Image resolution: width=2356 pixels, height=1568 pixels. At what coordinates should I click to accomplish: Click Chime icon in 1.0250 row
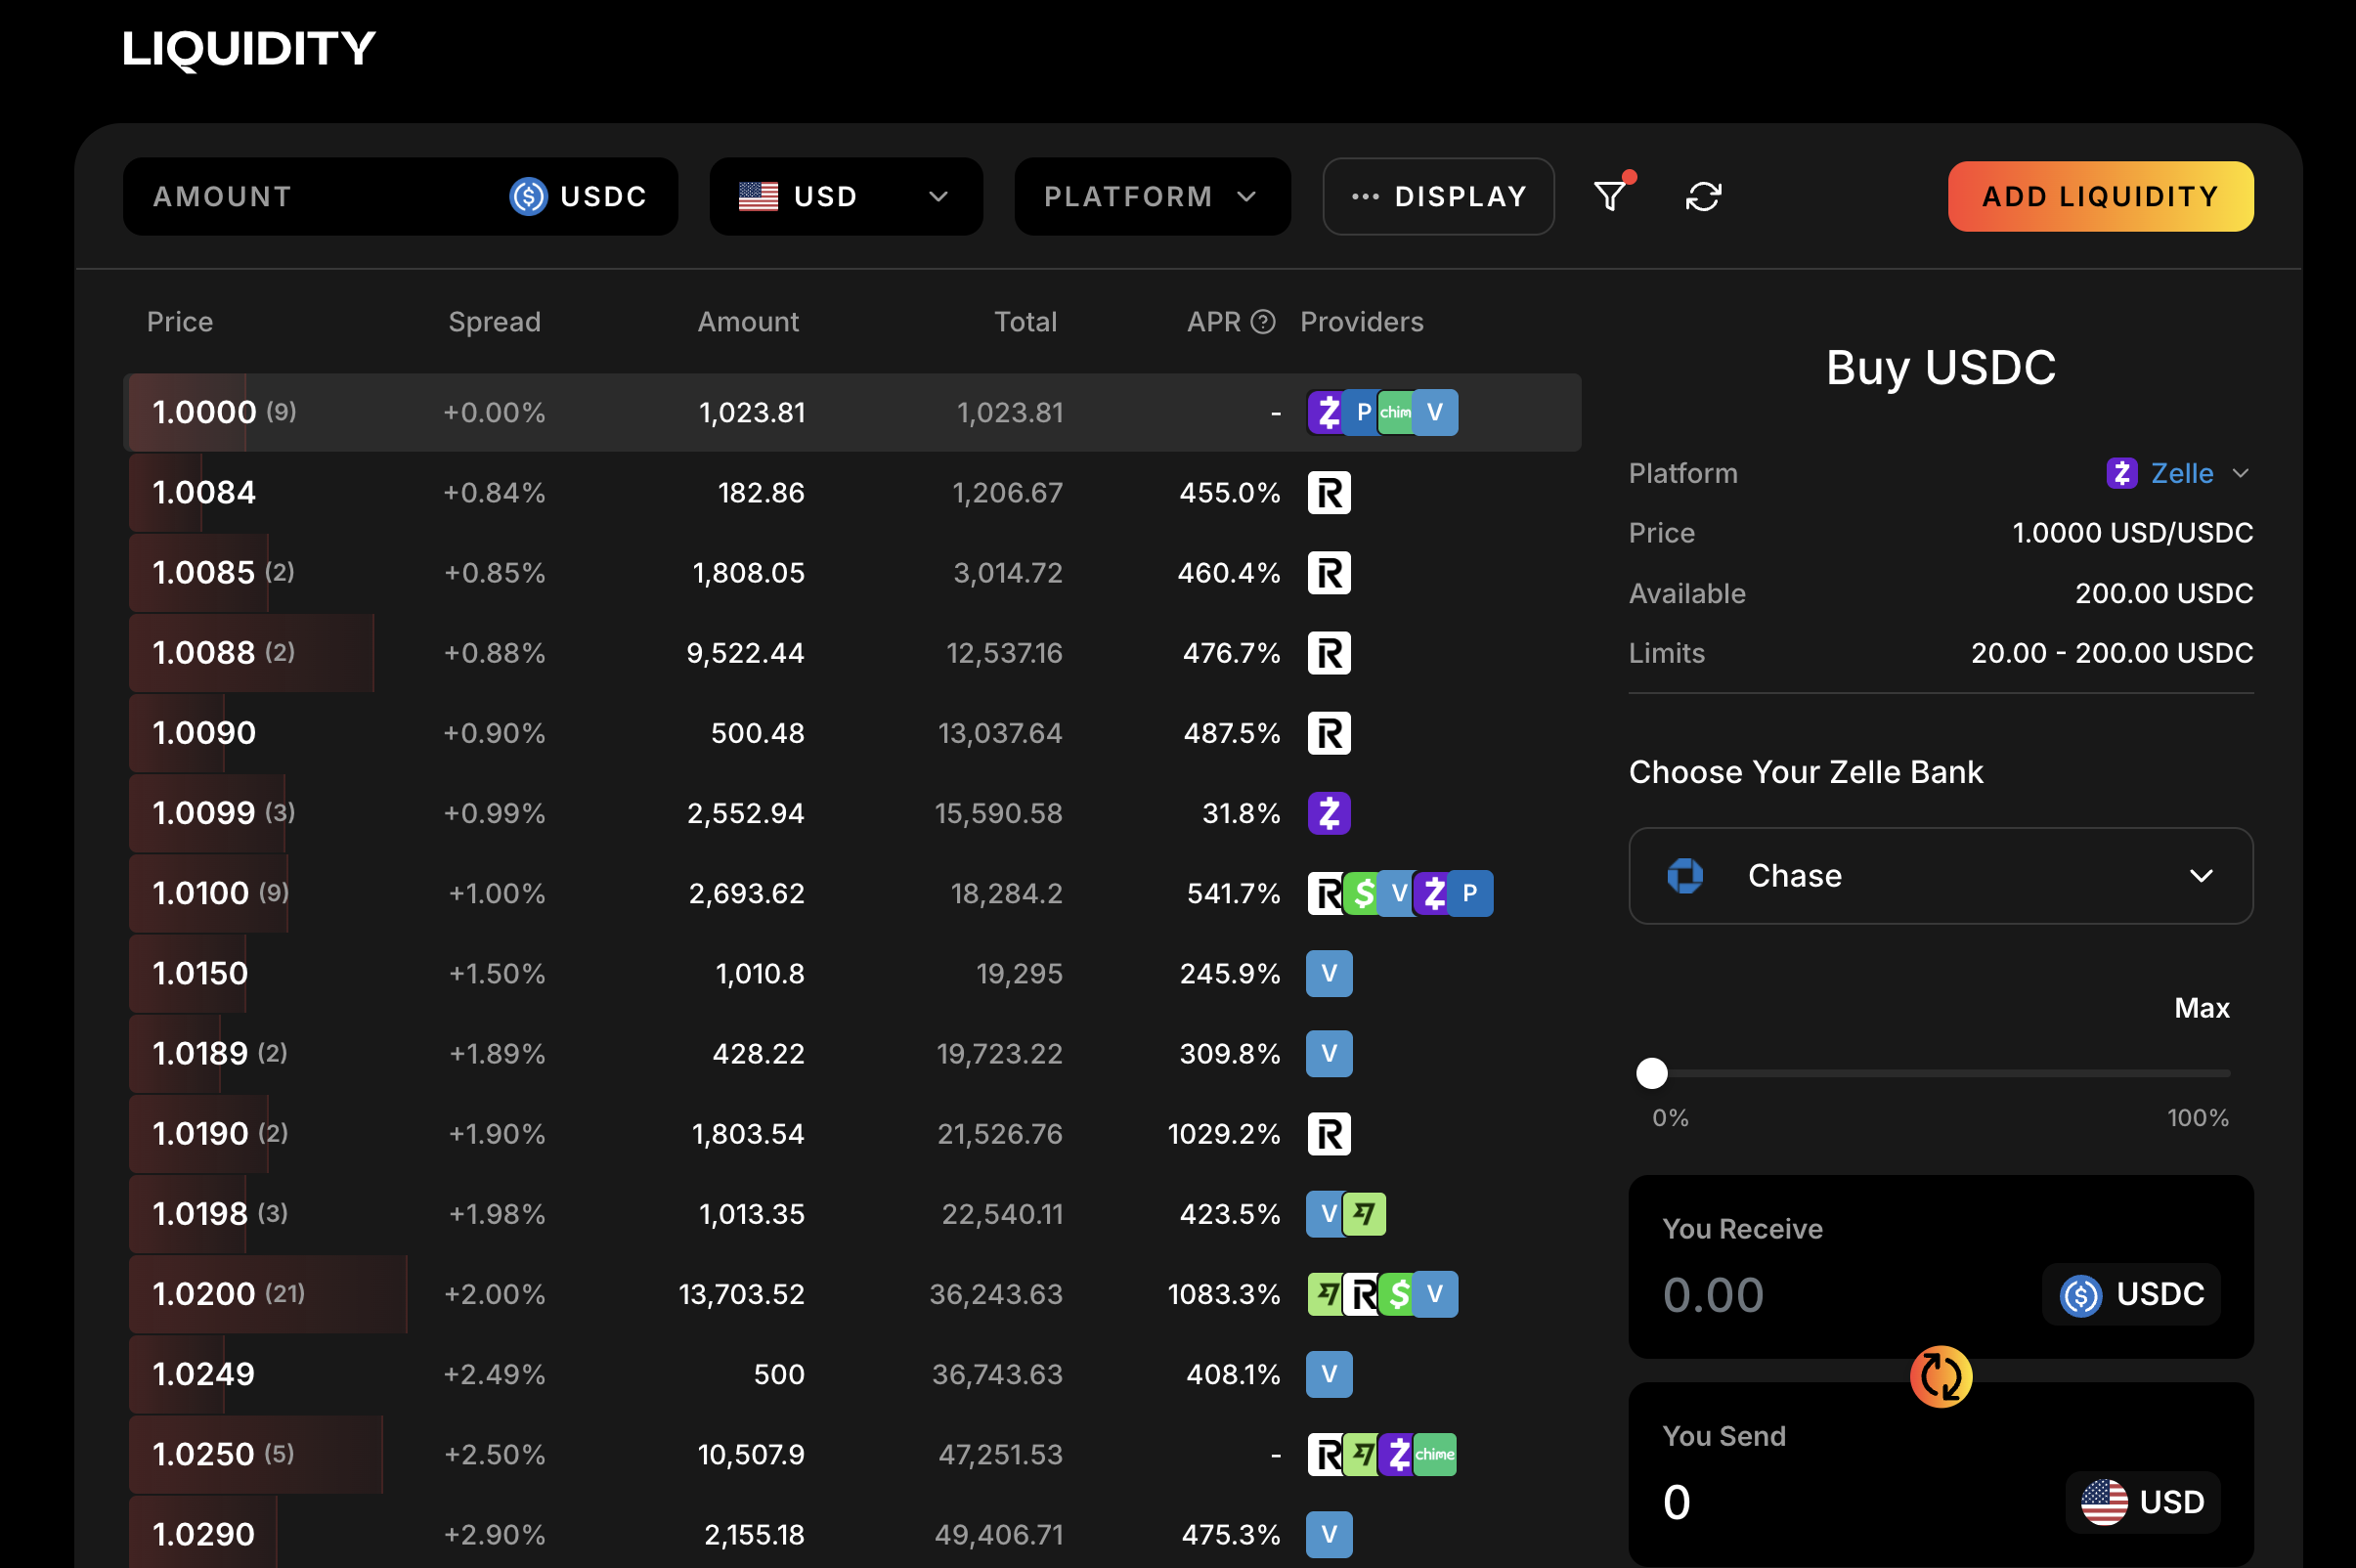pos(1435,1454)
